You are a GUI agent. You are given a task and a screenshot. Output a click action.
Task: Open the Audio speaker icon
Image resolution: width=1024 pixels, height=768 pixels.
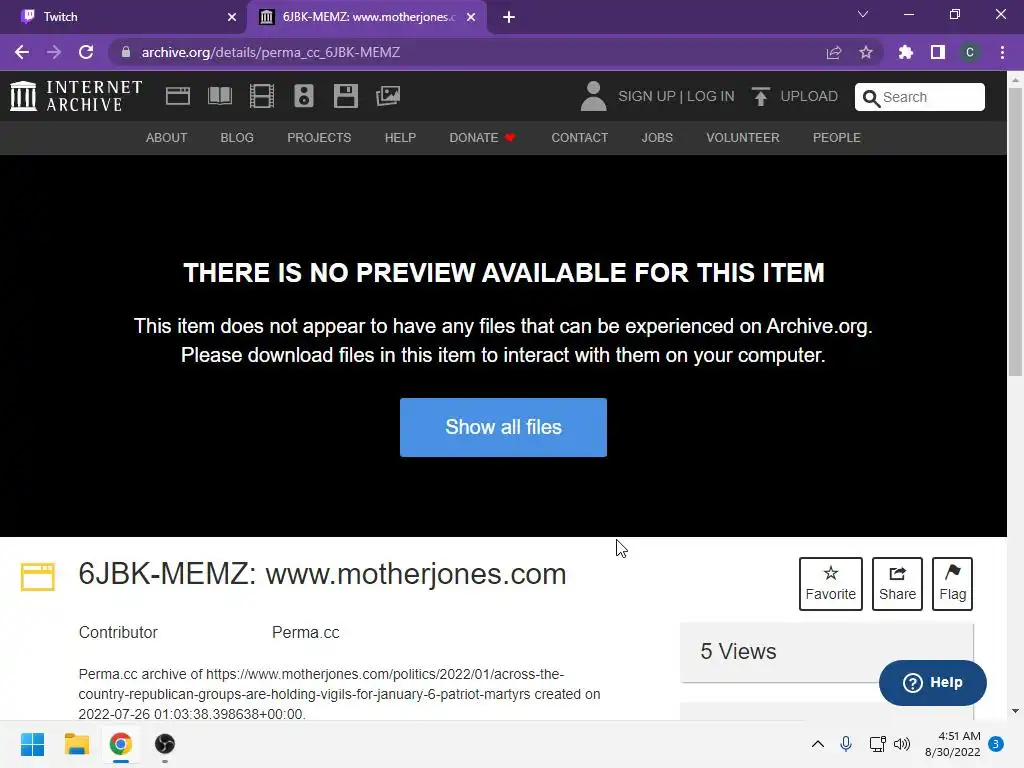coord(304,96)
